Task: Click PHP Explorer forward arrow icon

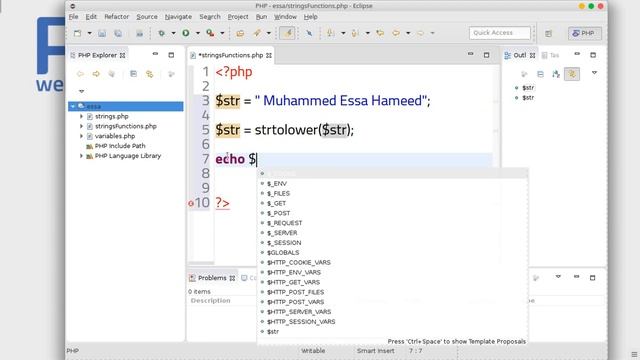Action: (x=96, y=74)
